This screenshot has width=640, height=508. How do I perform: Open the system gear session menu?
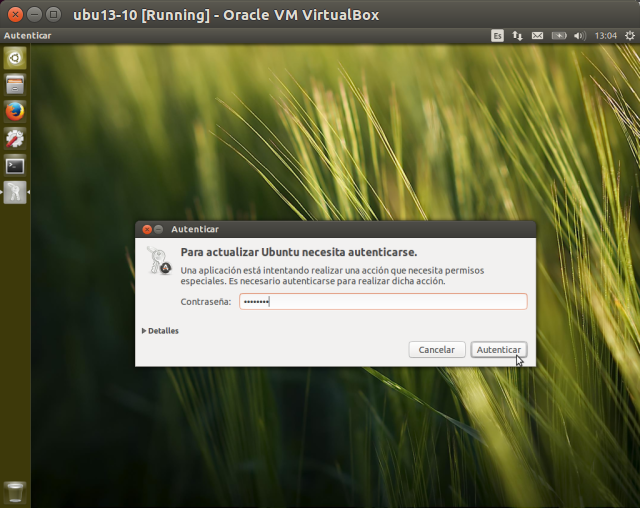click(630, 36)
